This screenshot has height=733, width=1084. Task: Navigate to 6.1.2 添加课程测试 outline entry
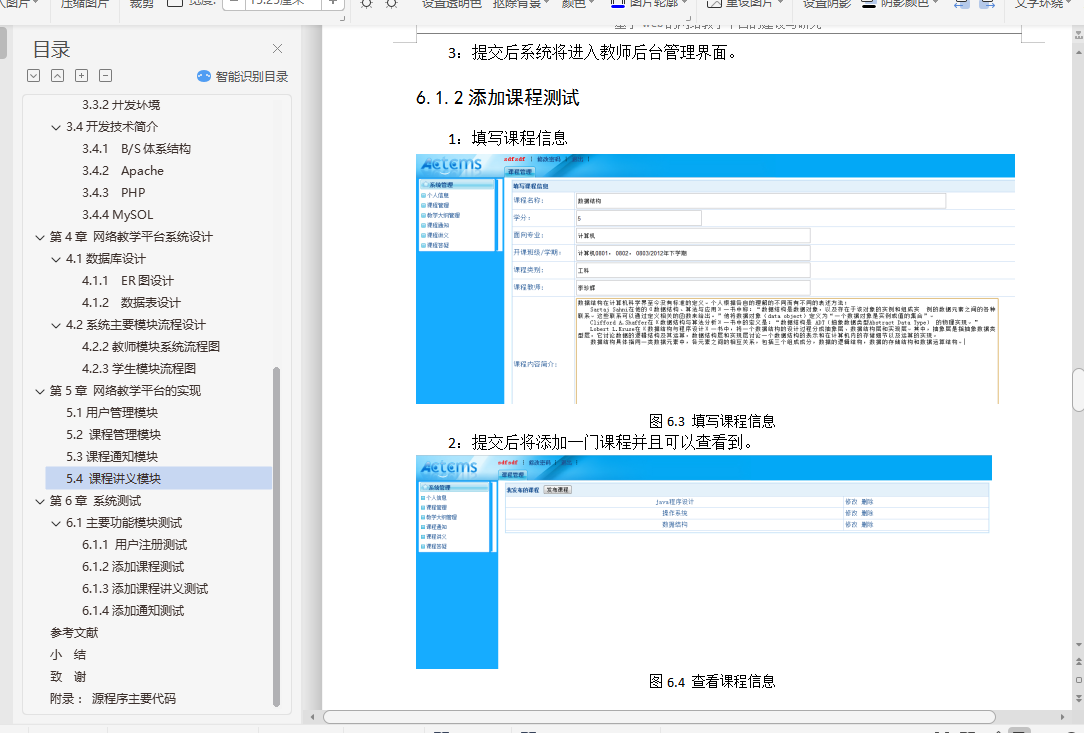[x=133, y=567]
